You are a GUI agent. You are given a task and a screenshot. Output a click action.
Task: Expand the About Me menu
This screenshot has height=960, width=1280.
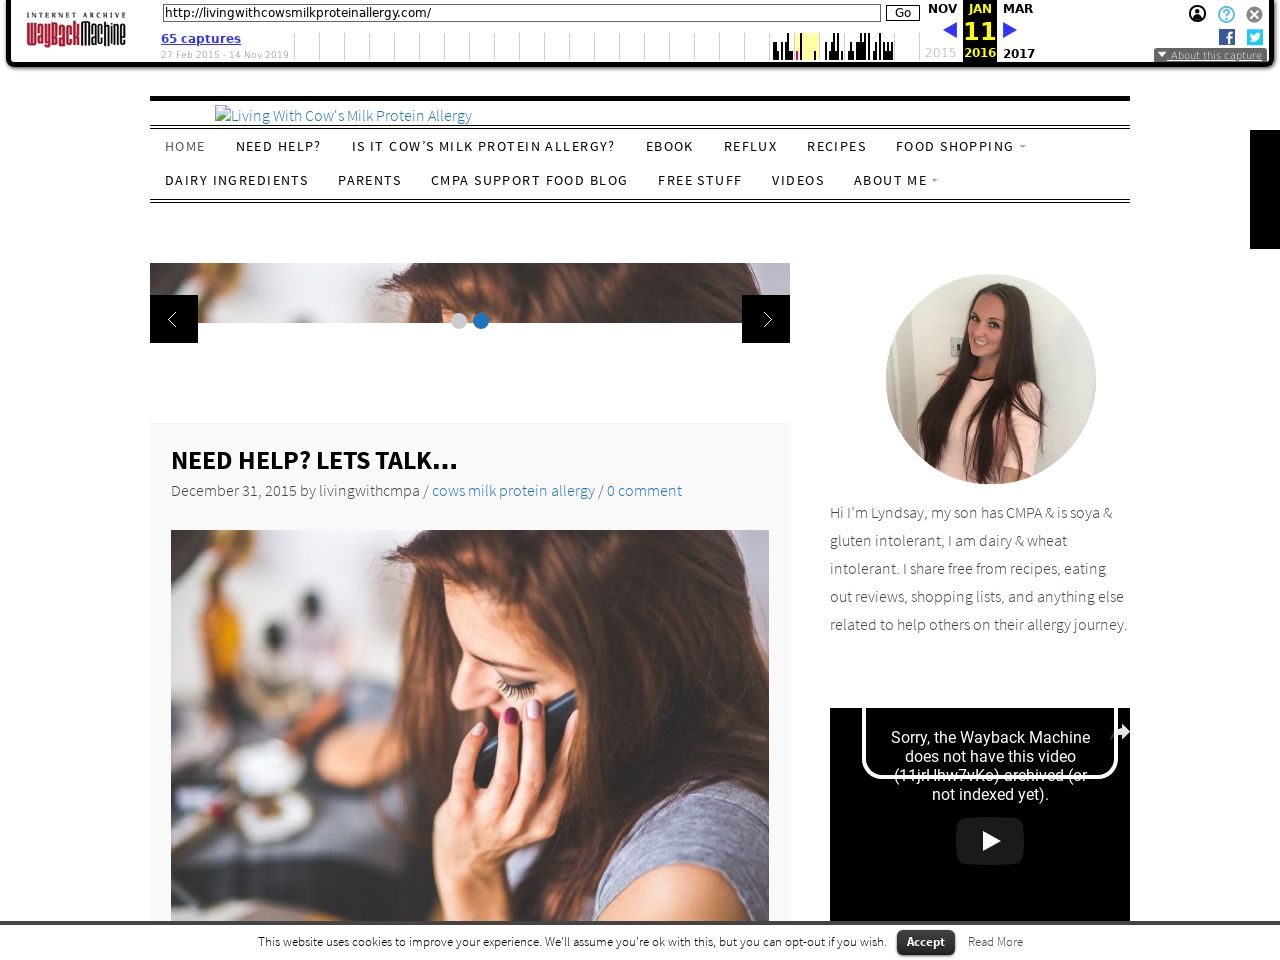click(895, 180)
